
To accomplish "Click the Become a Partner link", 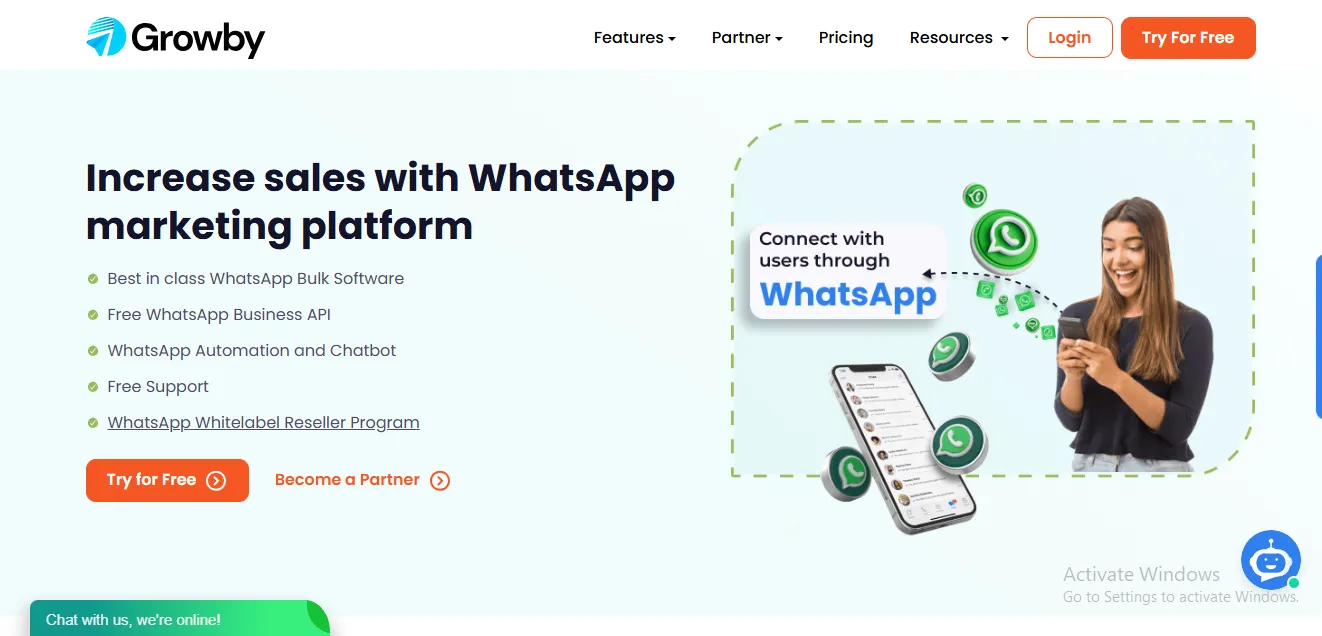I will [x=347, y=480].
